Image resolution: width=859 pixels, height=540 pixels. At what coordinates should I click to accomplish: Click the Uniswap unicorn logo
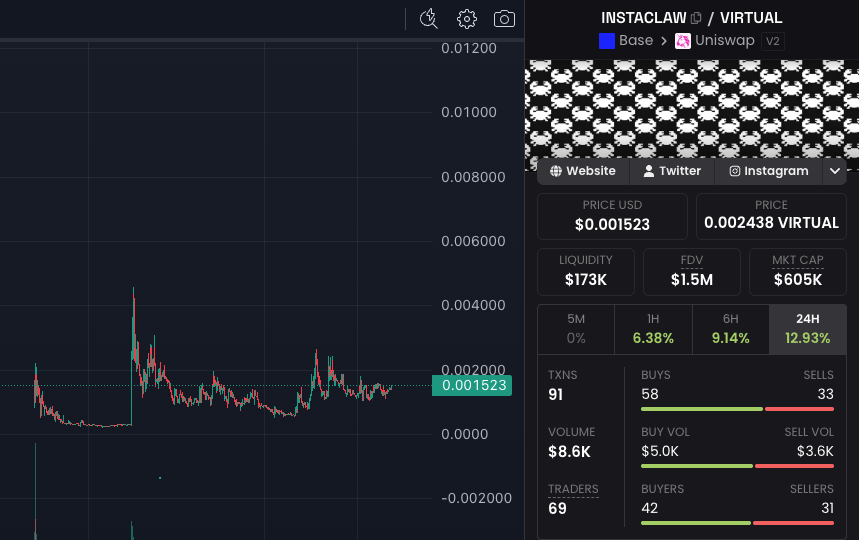[x=683, y=41]
